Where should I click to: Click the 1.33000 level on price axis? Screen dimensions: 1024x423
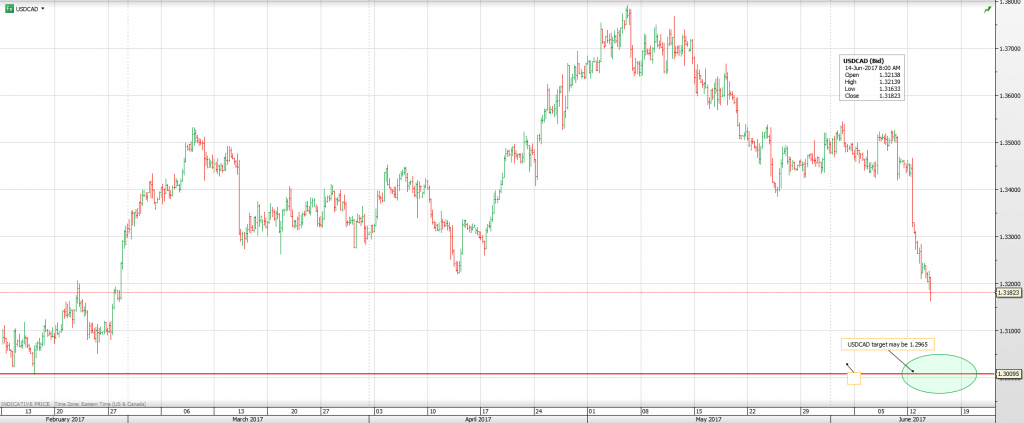click(x=1008, y=237)
